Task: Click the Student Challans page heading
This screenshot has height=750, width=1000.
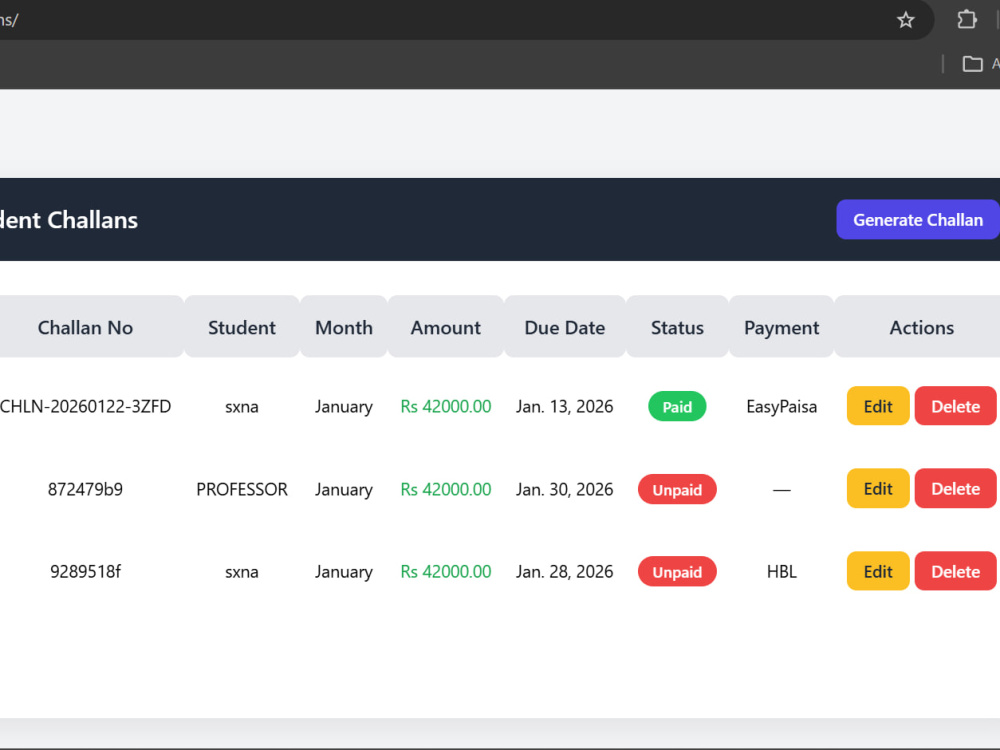Action: 69,219
